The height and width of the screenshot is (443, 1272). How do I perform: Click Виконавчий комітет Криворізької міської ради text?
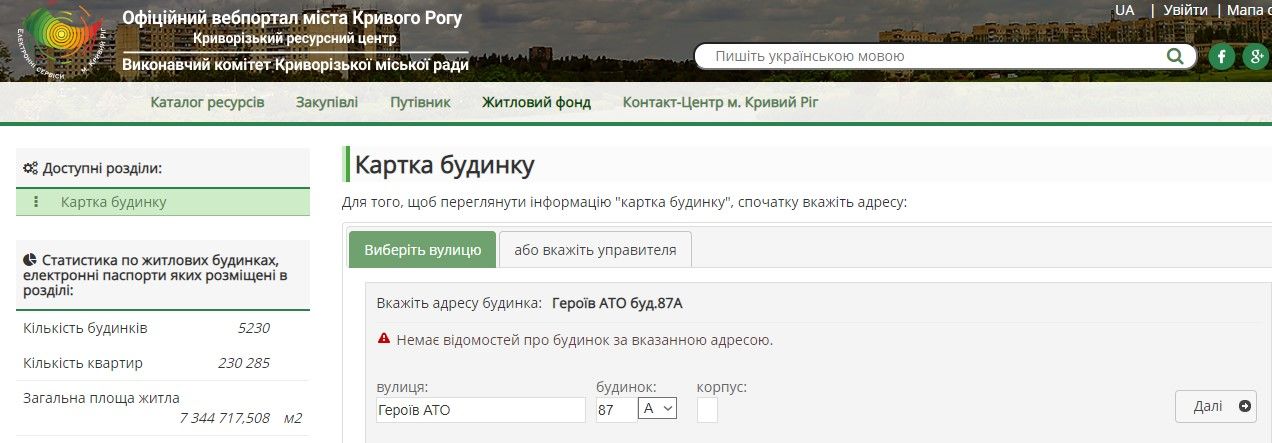pos(295,64)
